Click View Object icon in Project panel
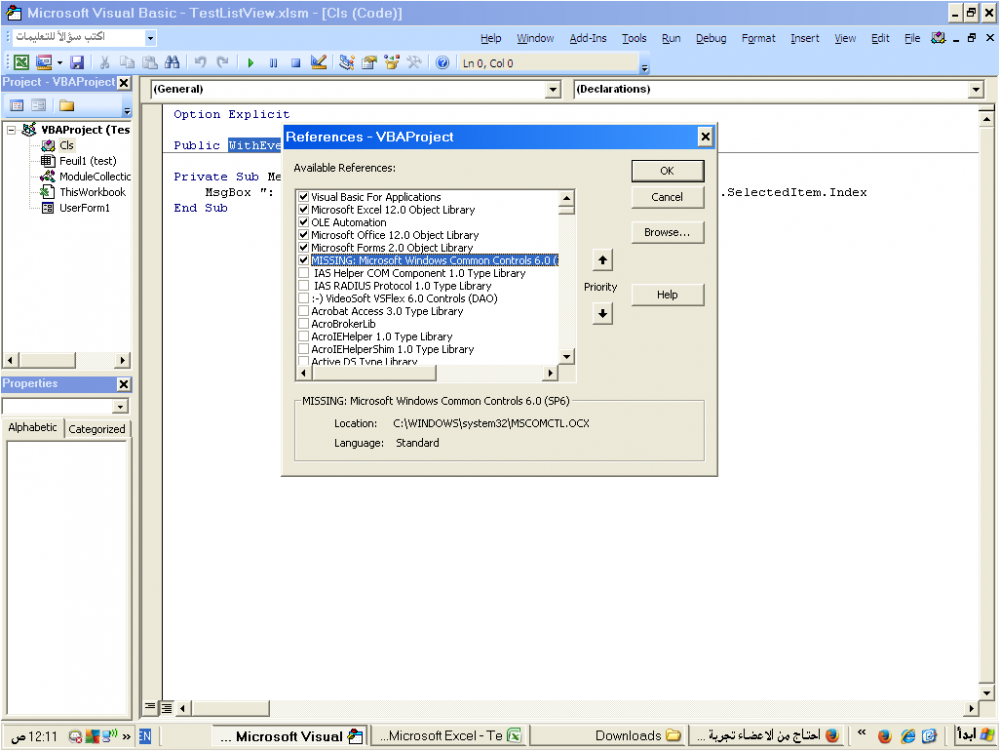 click(39, 105)
